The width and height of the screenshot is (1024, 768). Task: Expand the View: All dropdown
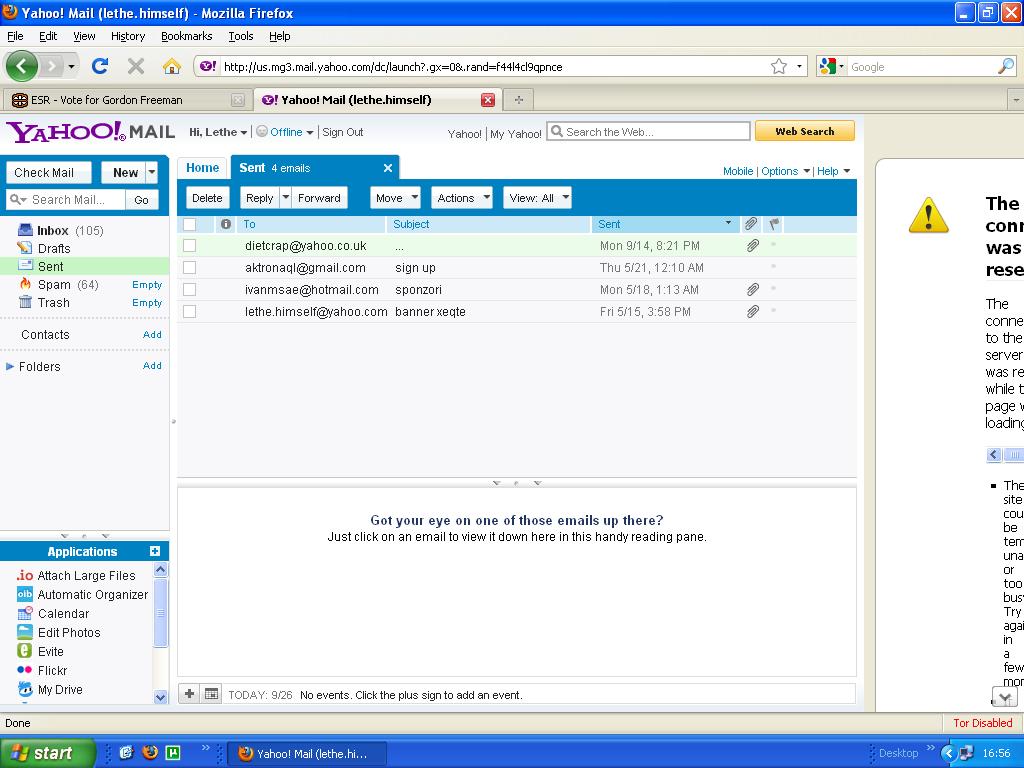click(538, 198)
